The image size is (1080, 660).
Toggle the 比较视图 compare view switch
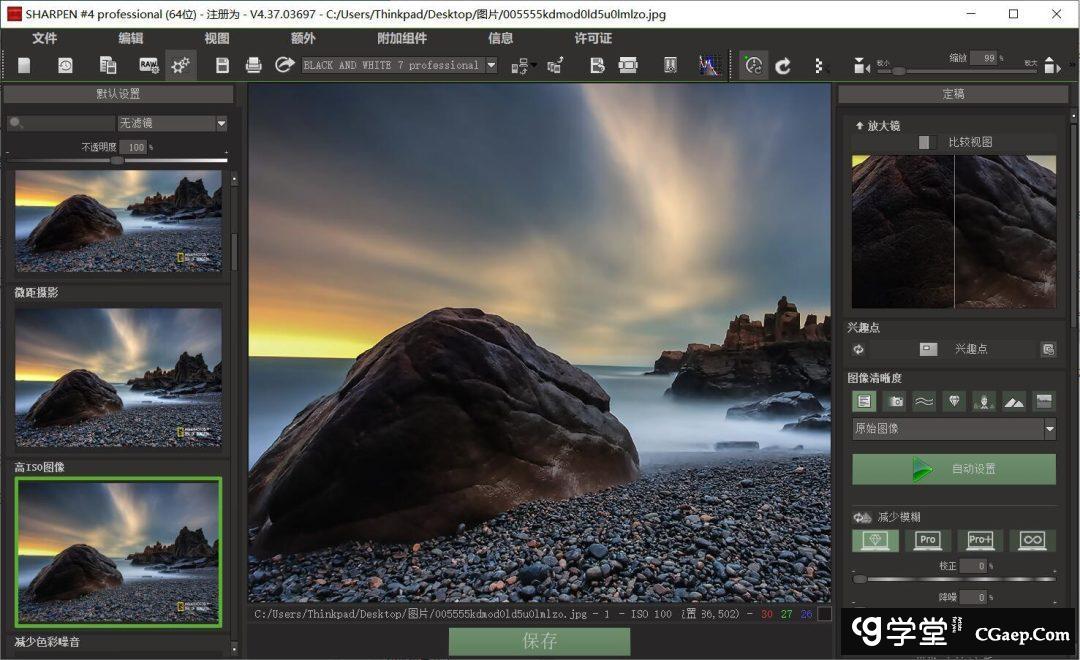click(x=927, y=142)
